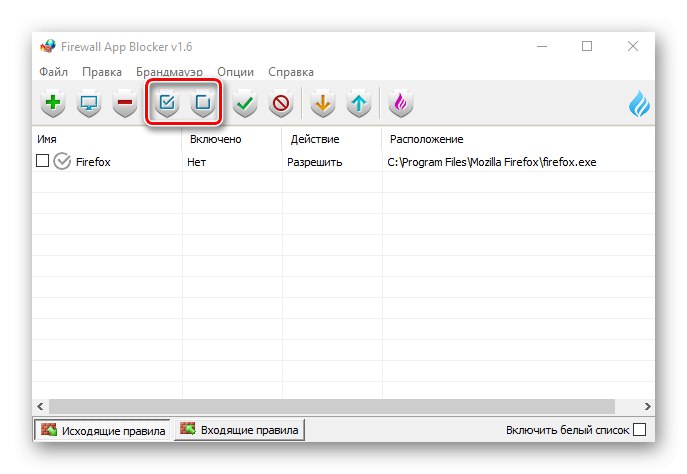Click the purple flame firewall icon
Screen dimensions: 687x474
coord(401,103)
